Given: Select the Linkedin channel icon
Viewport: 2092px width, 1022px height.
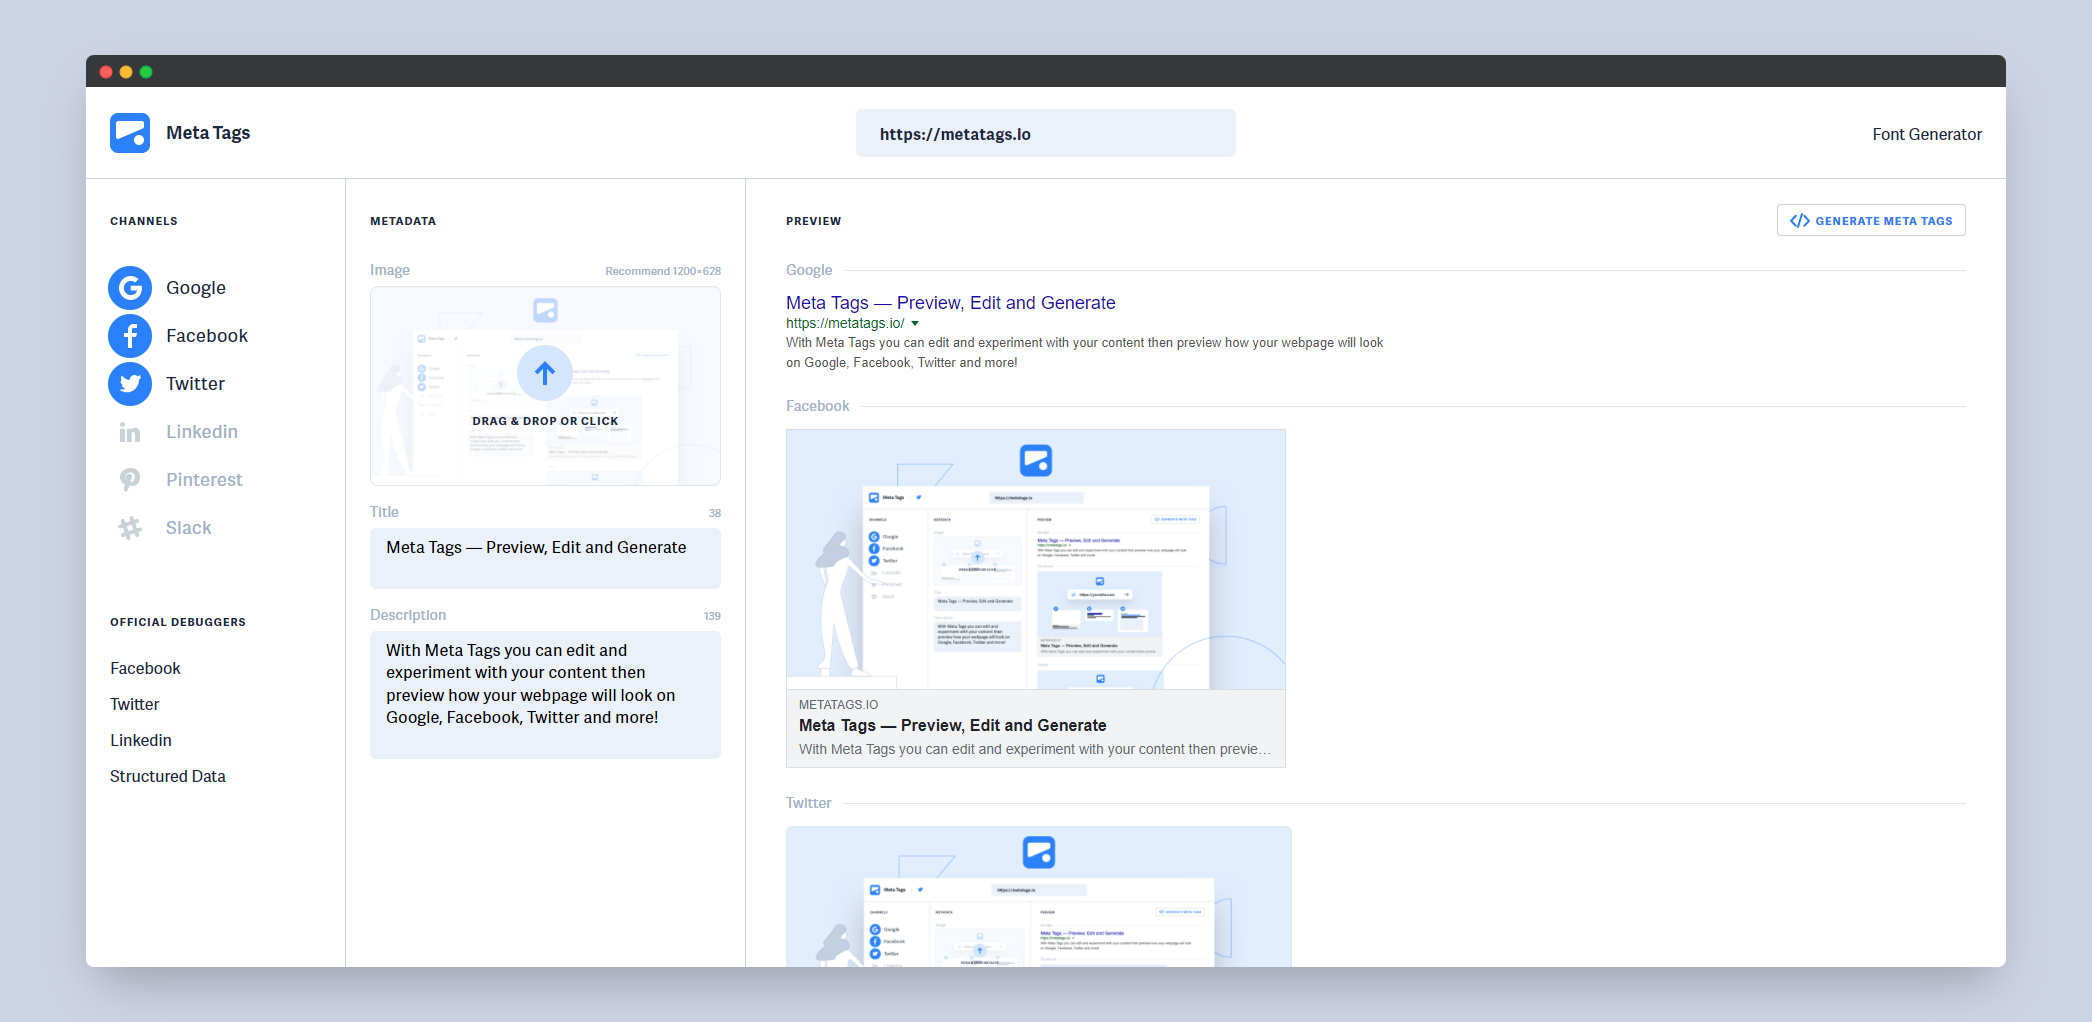Looking at the screenshot, I should click(x=130, y=431).
